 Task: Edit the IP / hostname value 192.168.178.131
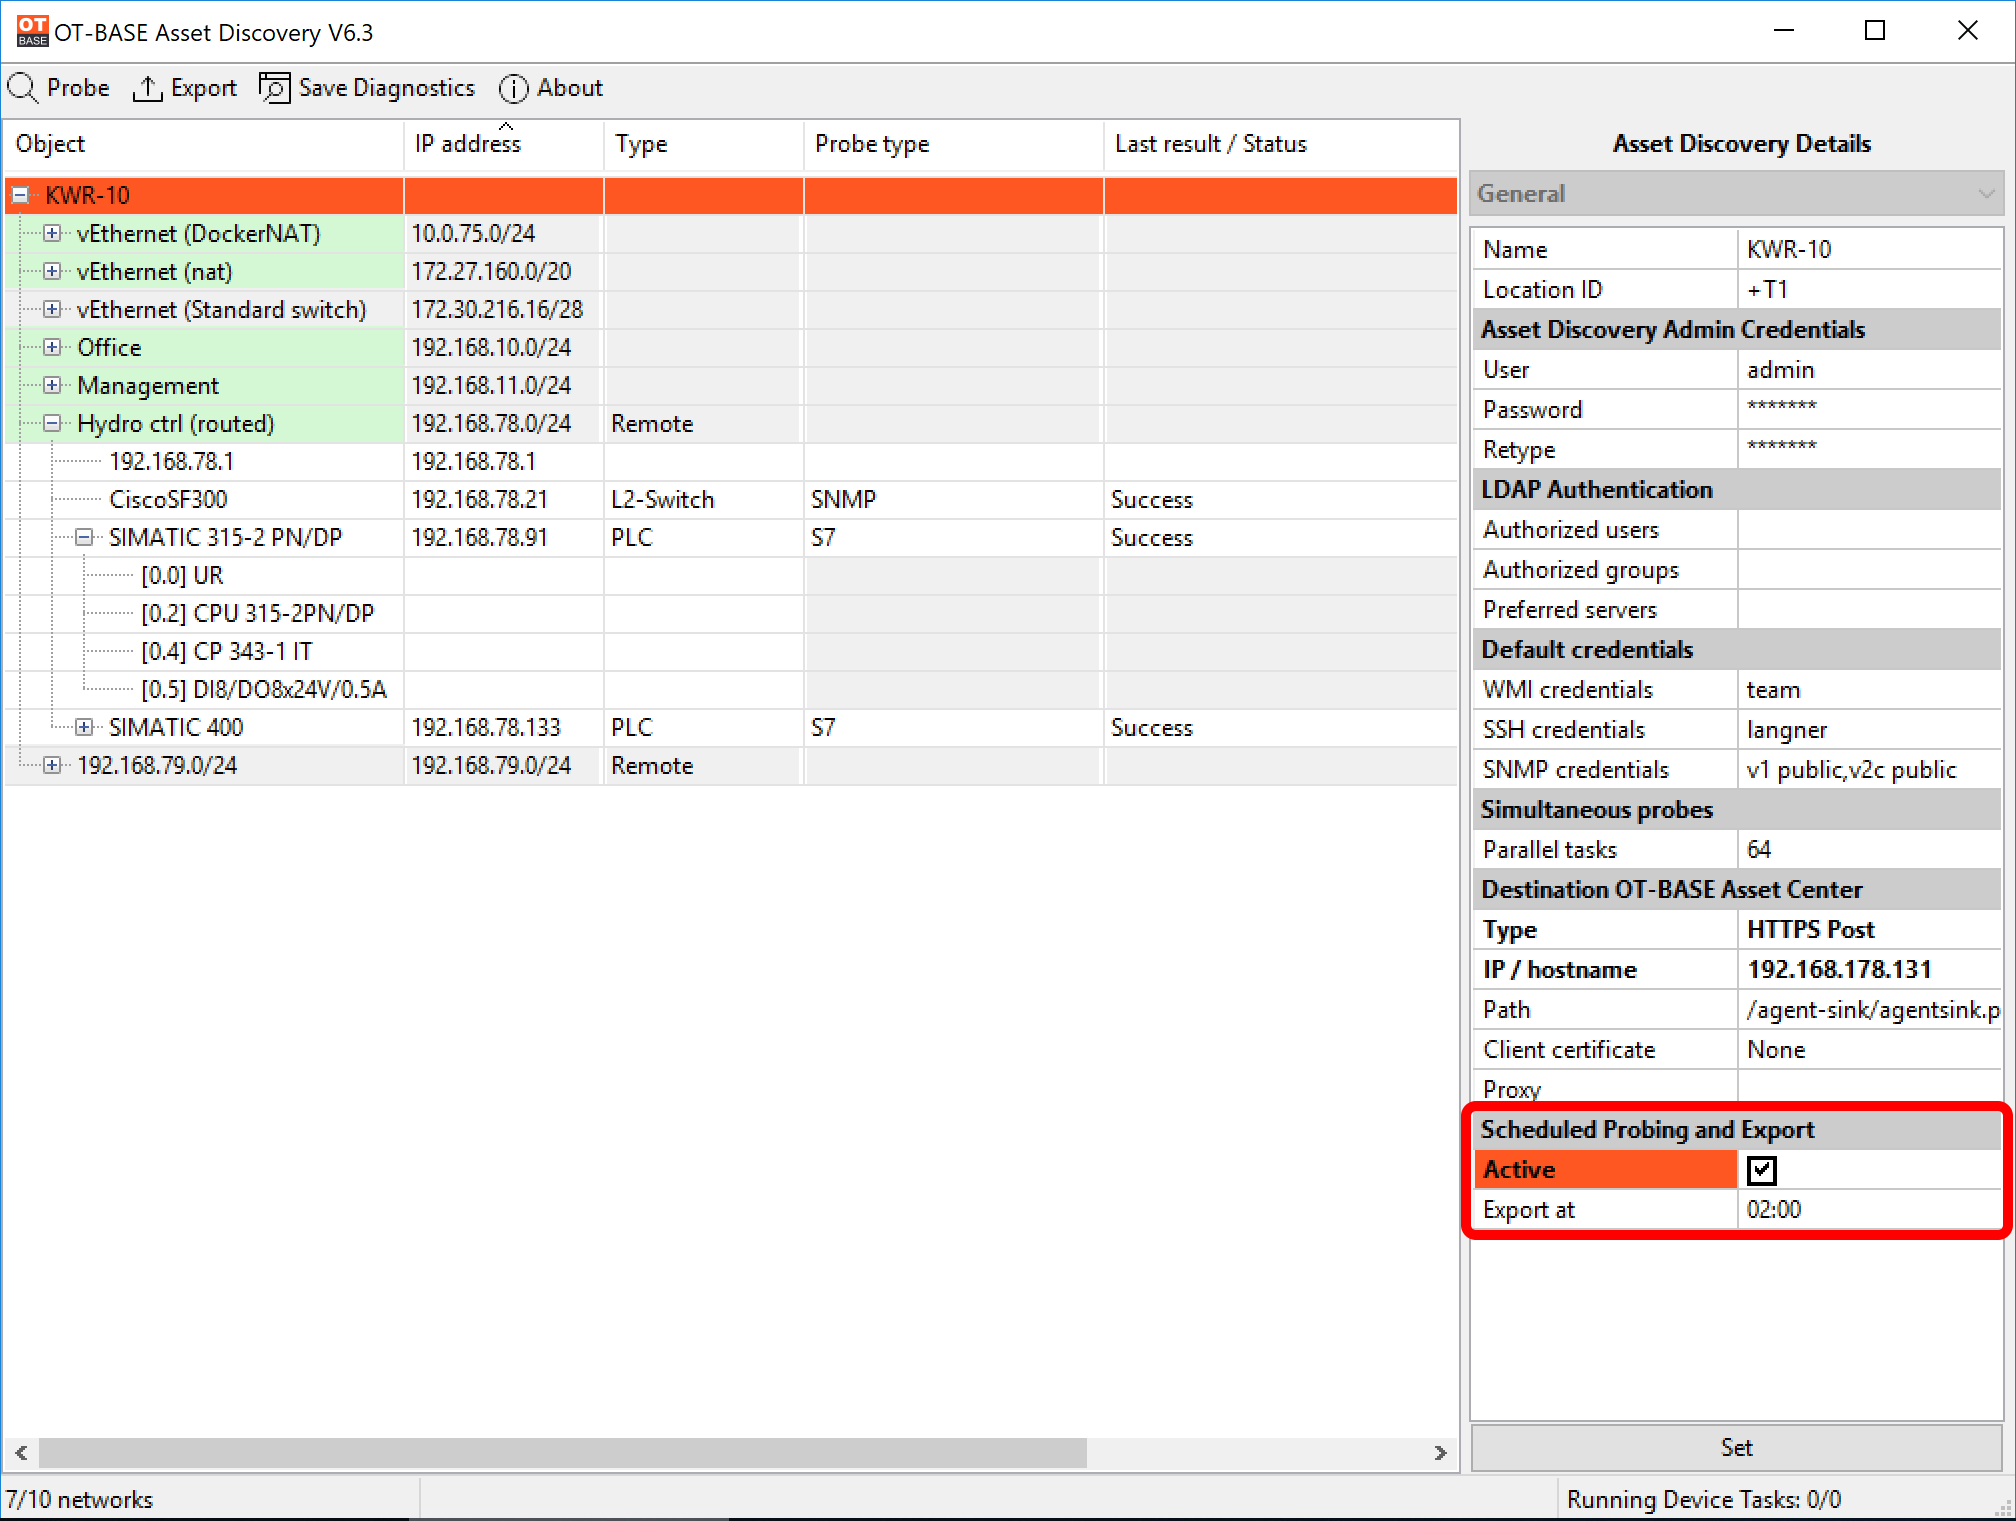[x=1869, y=969]
